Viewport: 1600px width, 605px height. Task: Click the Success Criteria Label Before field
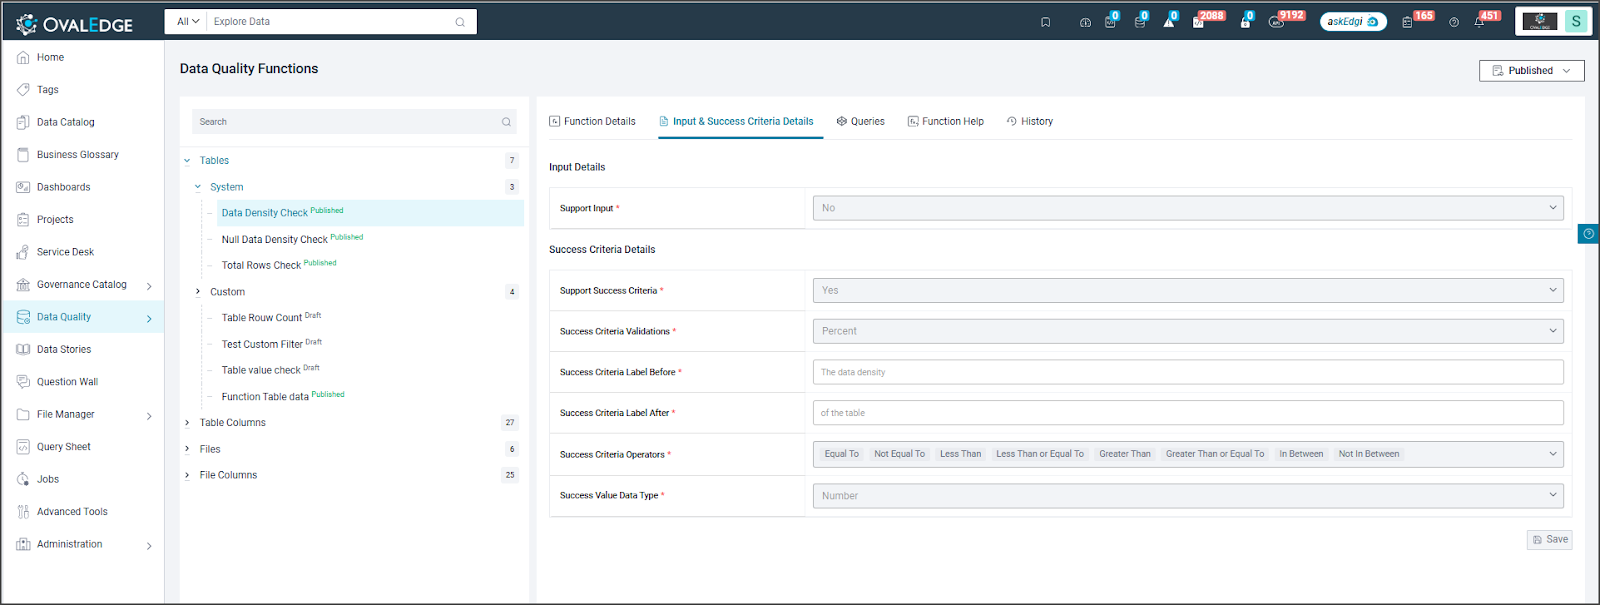tap(1187, 372)
